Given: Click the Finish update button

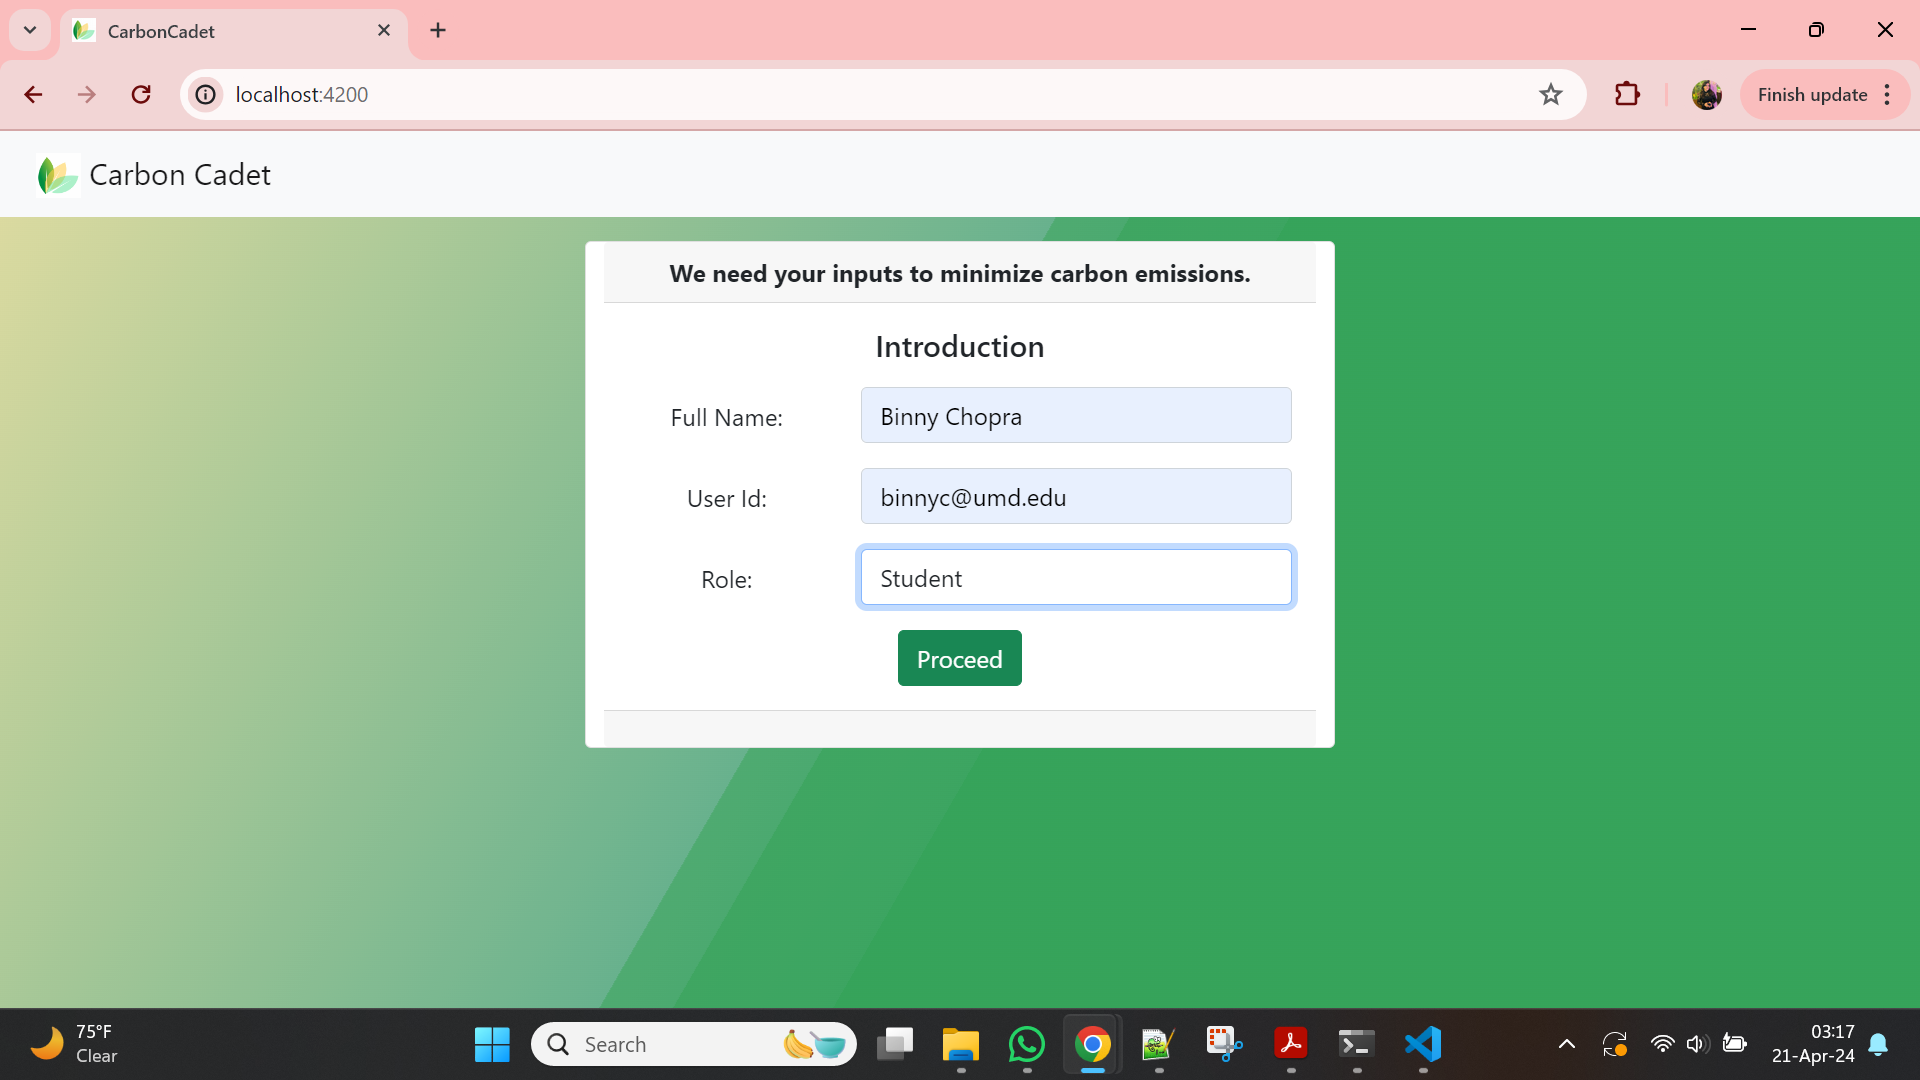Looking at the screenshot, I should (1811, 95).
